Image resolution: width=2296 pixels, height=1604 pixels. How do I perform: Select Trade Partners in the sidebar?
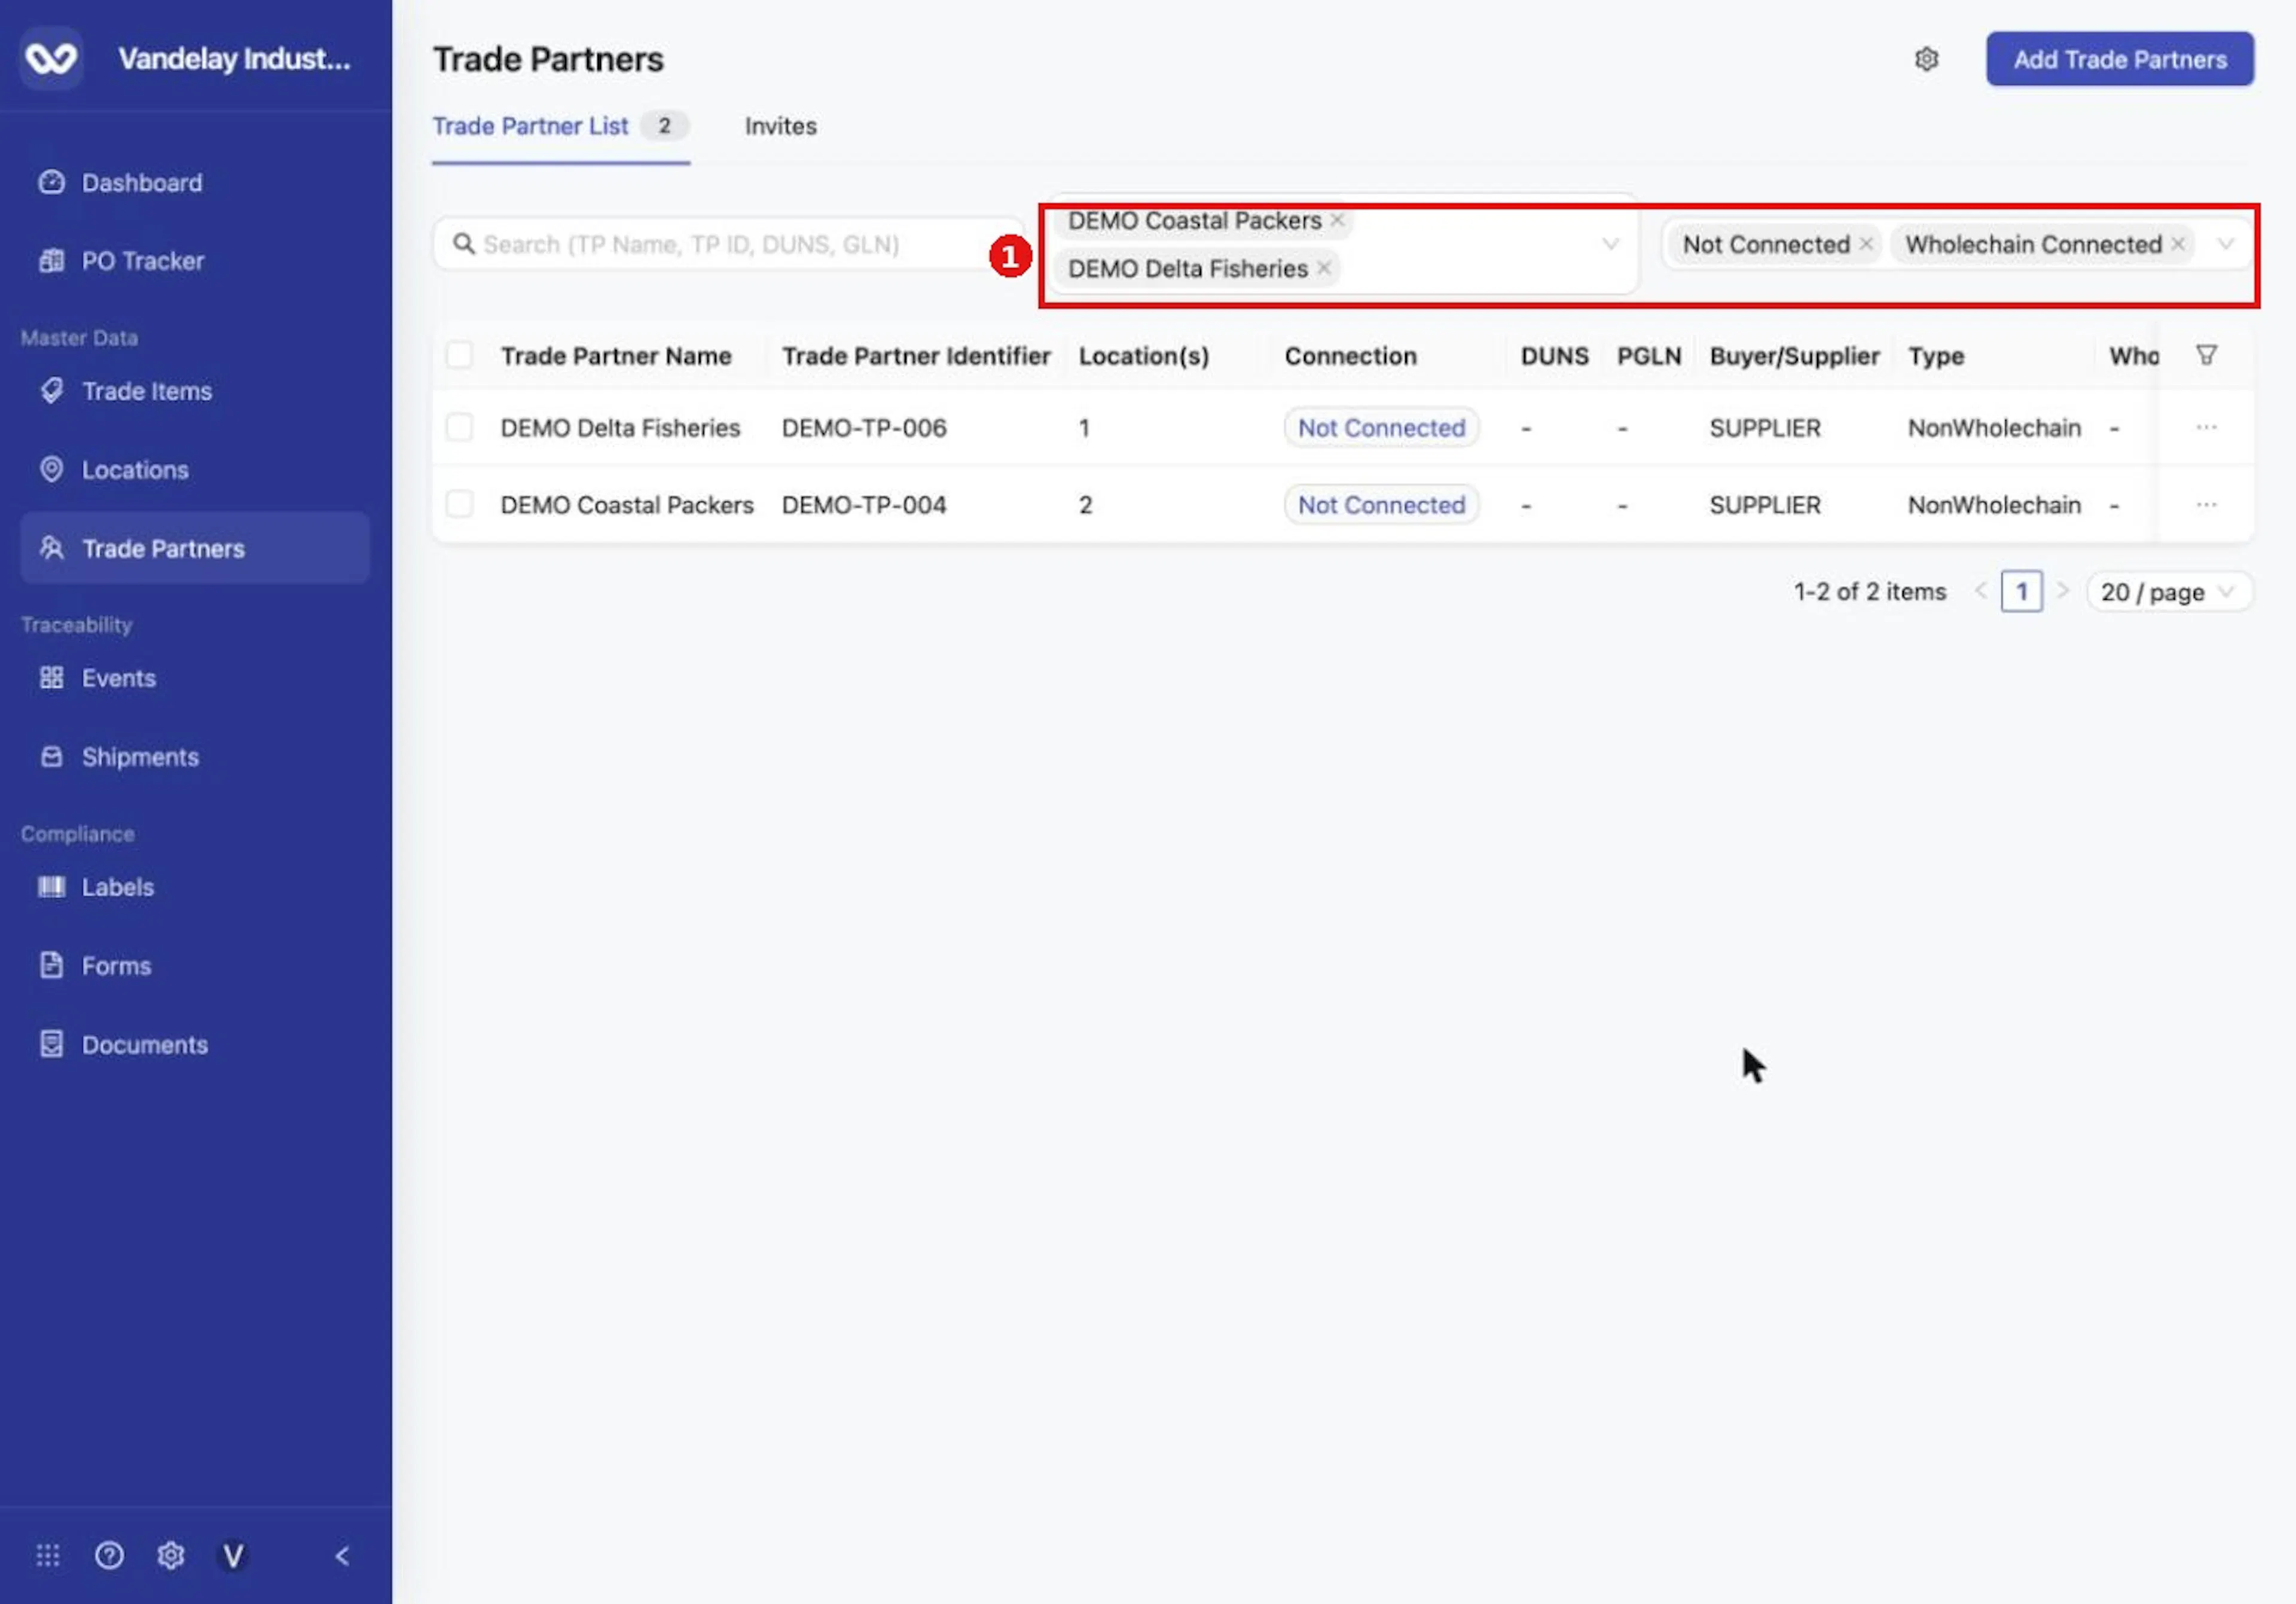(194, 548)
